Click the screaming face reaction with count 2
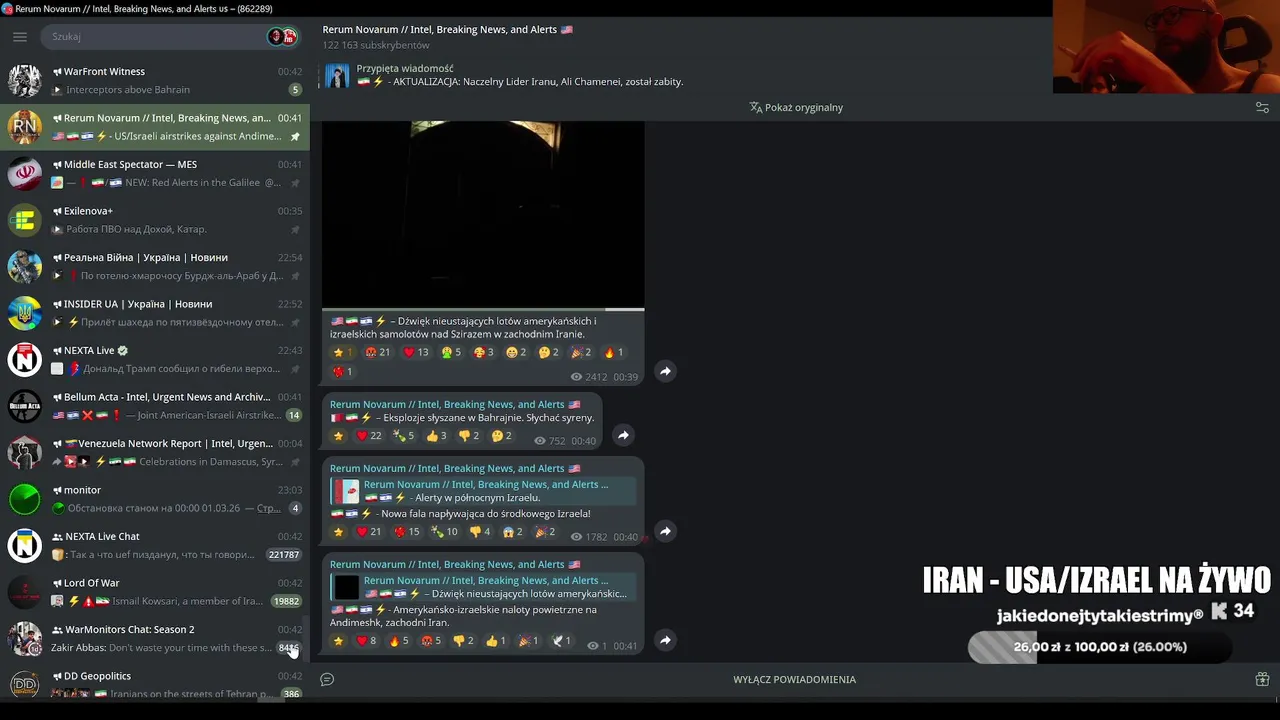This screenshot has width=1280, height=720. click(513, 532)
